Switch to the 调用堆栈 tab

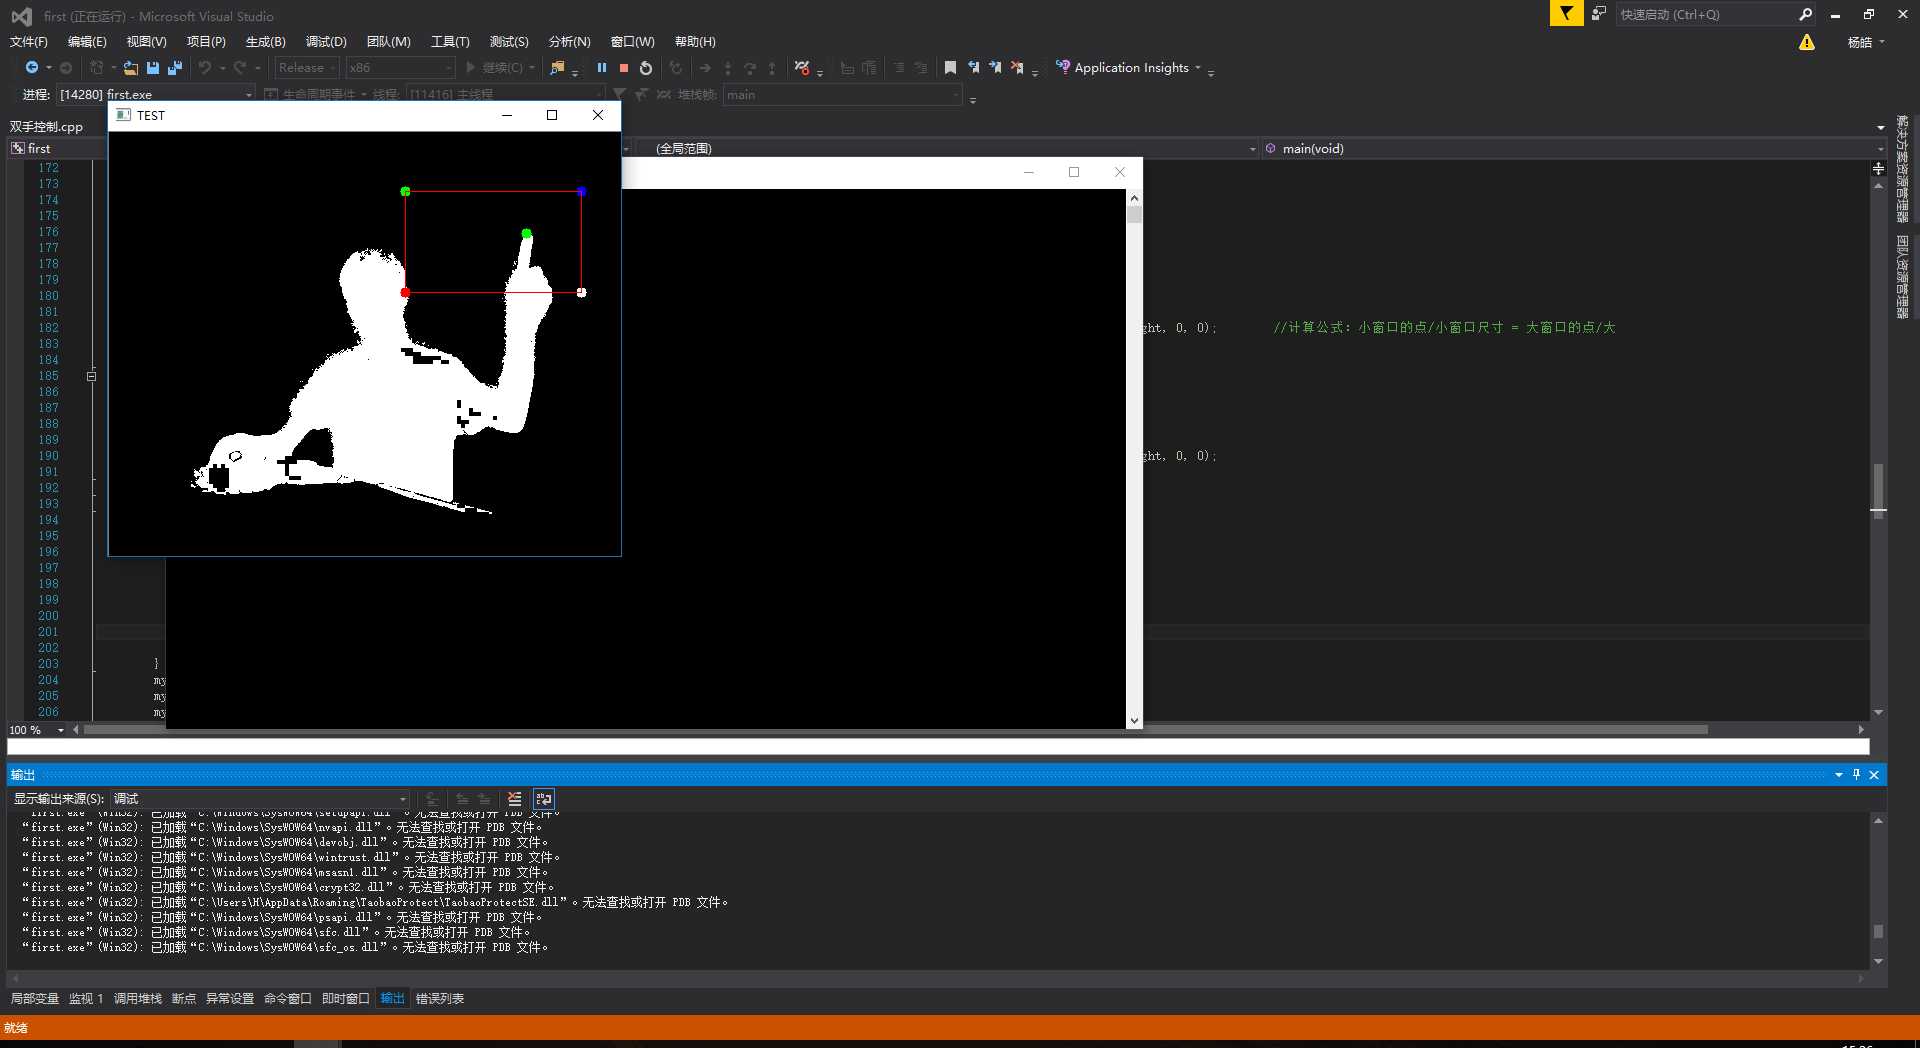click(137, 999)
